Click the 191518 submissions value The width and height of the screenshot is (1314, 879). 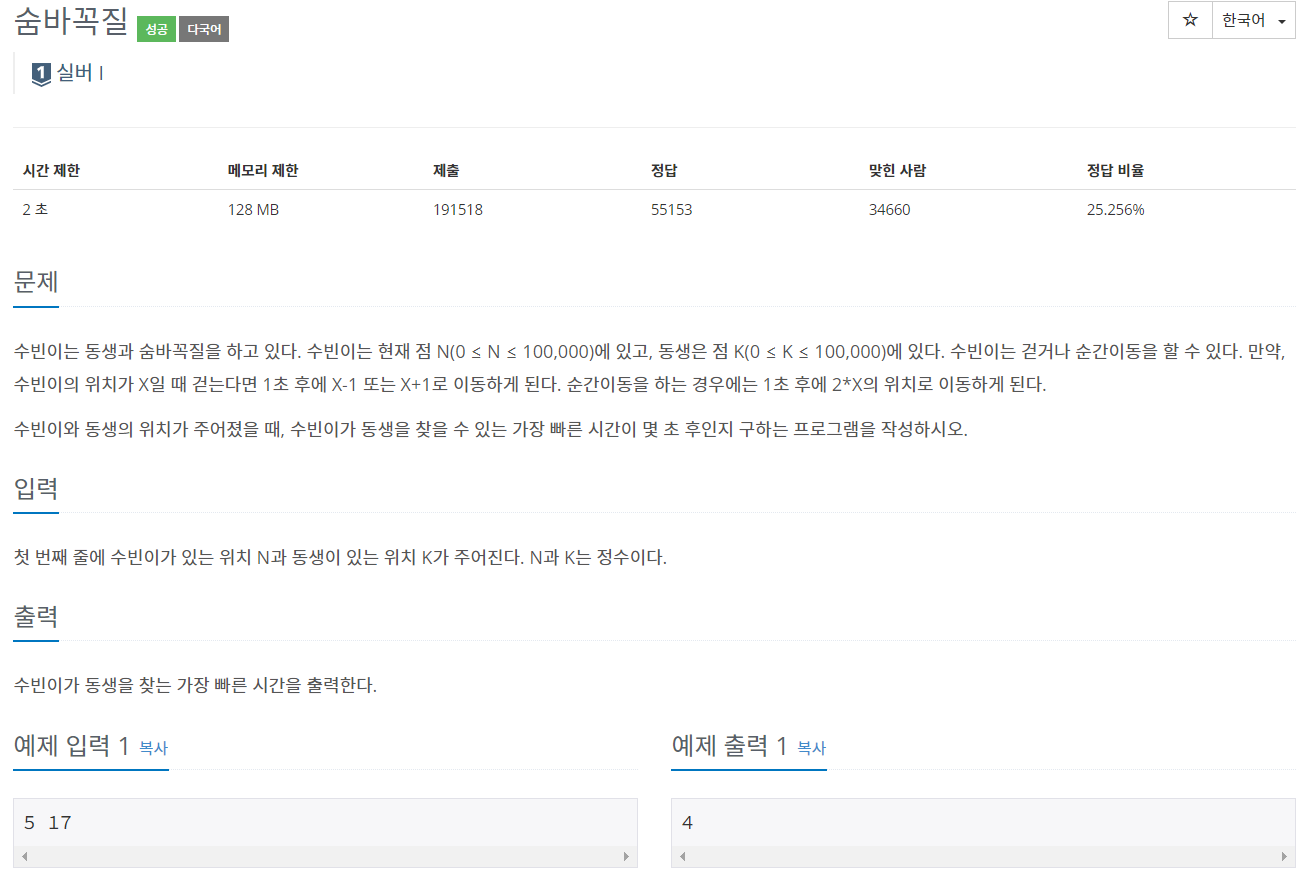(458, 210)
